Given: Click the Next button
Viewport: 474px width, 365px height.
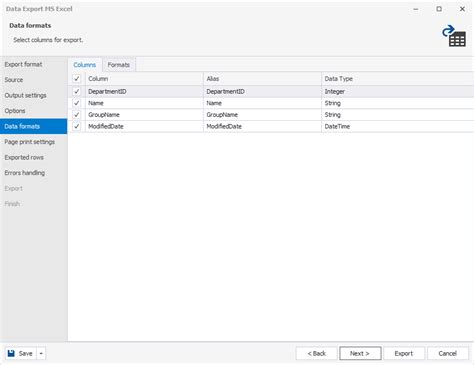Looking at the screenshot, I should [x=360, y=353].
